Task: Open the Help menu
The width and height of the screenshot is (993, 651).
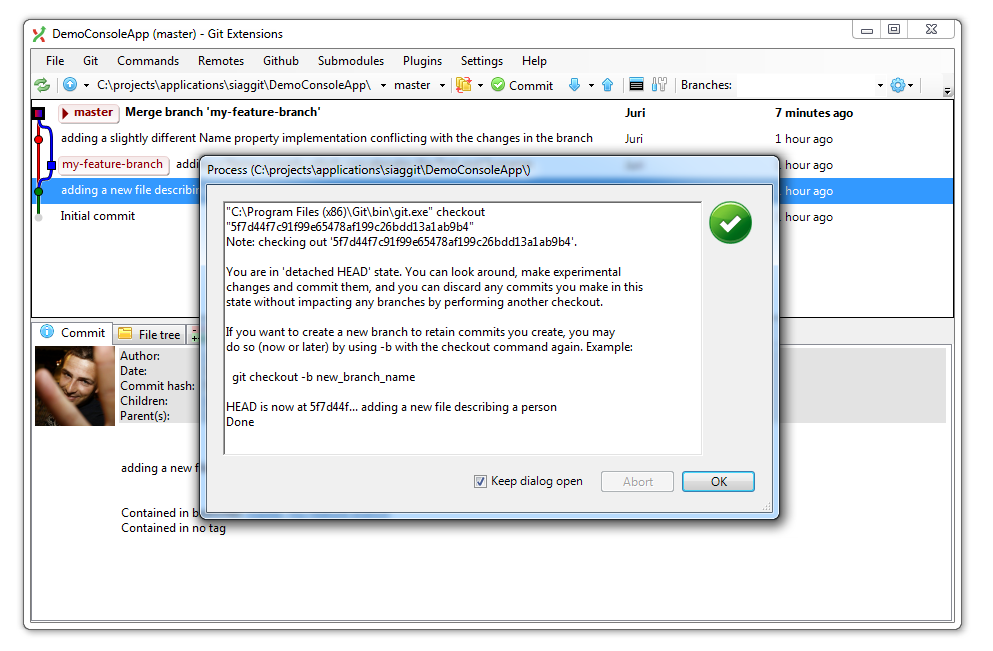Action: (534, 61)
